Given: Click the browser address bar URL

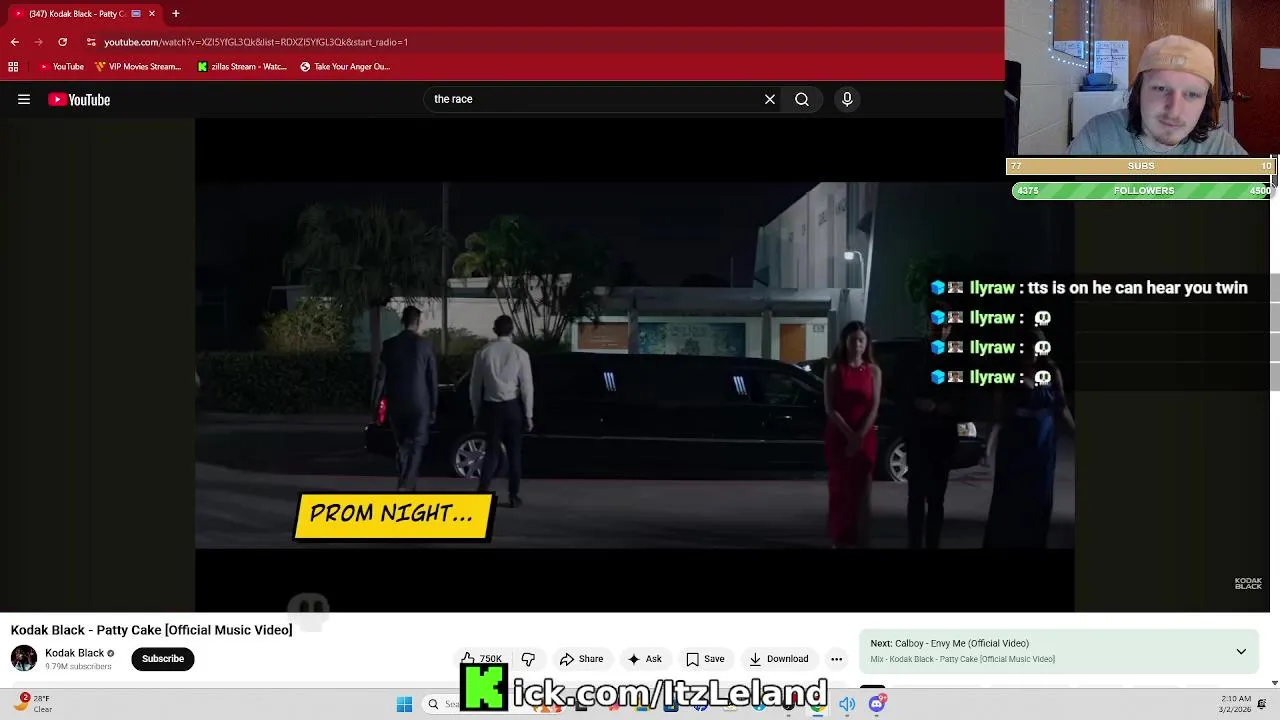Looking at the screenshot, I should coord(255,42).
